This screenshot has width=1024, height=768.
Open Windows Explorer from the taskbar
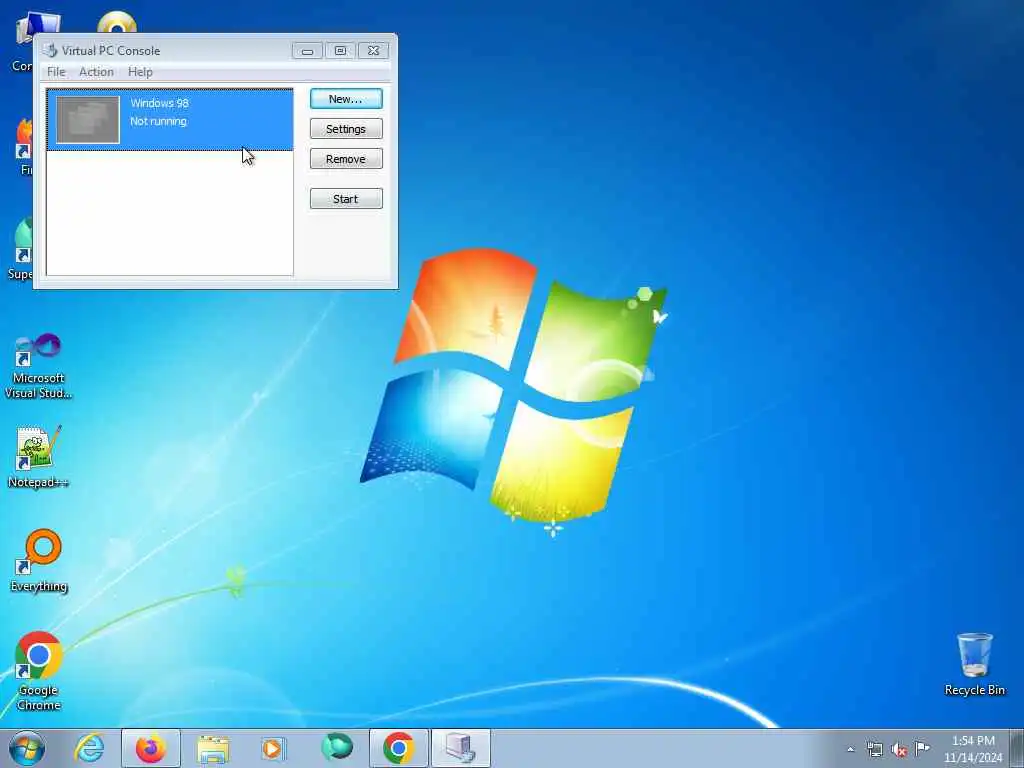(213, 748)
